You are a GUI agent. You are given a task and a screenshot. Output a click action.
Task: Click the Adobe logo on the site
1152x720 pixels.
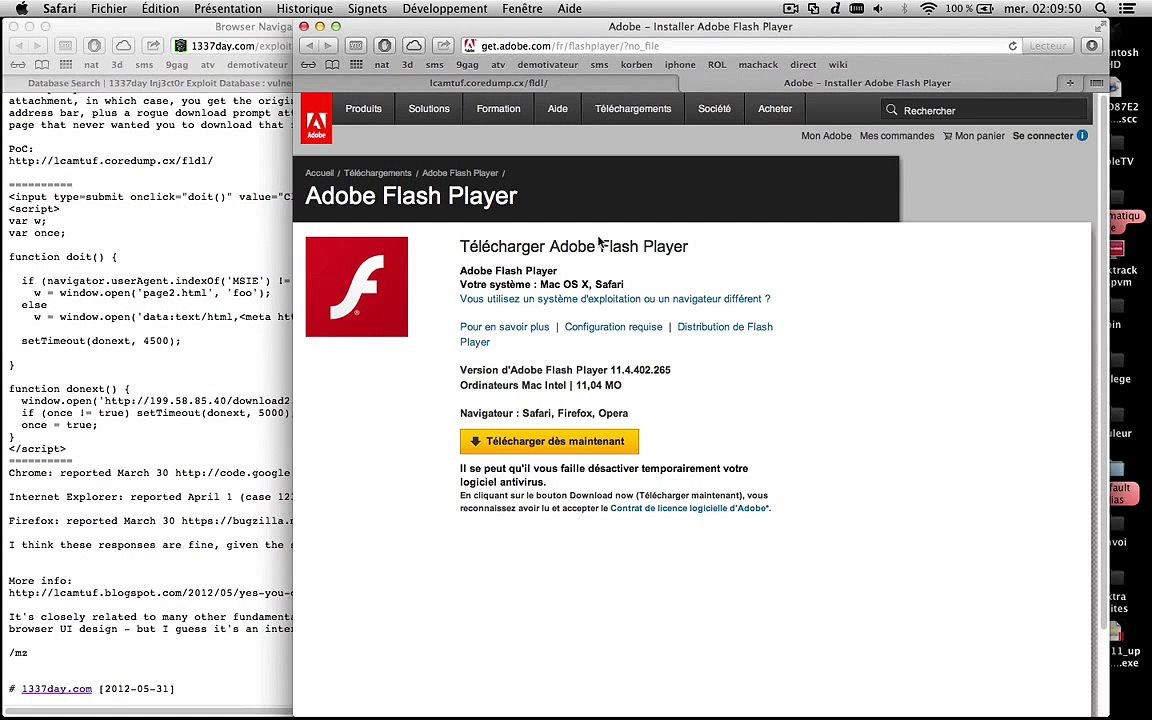[316, 118]
